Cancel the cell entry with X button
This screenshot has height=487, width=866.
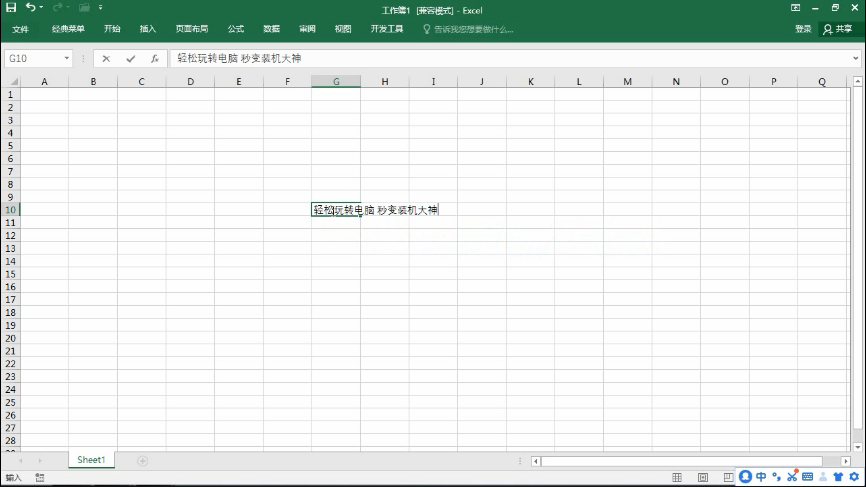click(x=106, y=59)
